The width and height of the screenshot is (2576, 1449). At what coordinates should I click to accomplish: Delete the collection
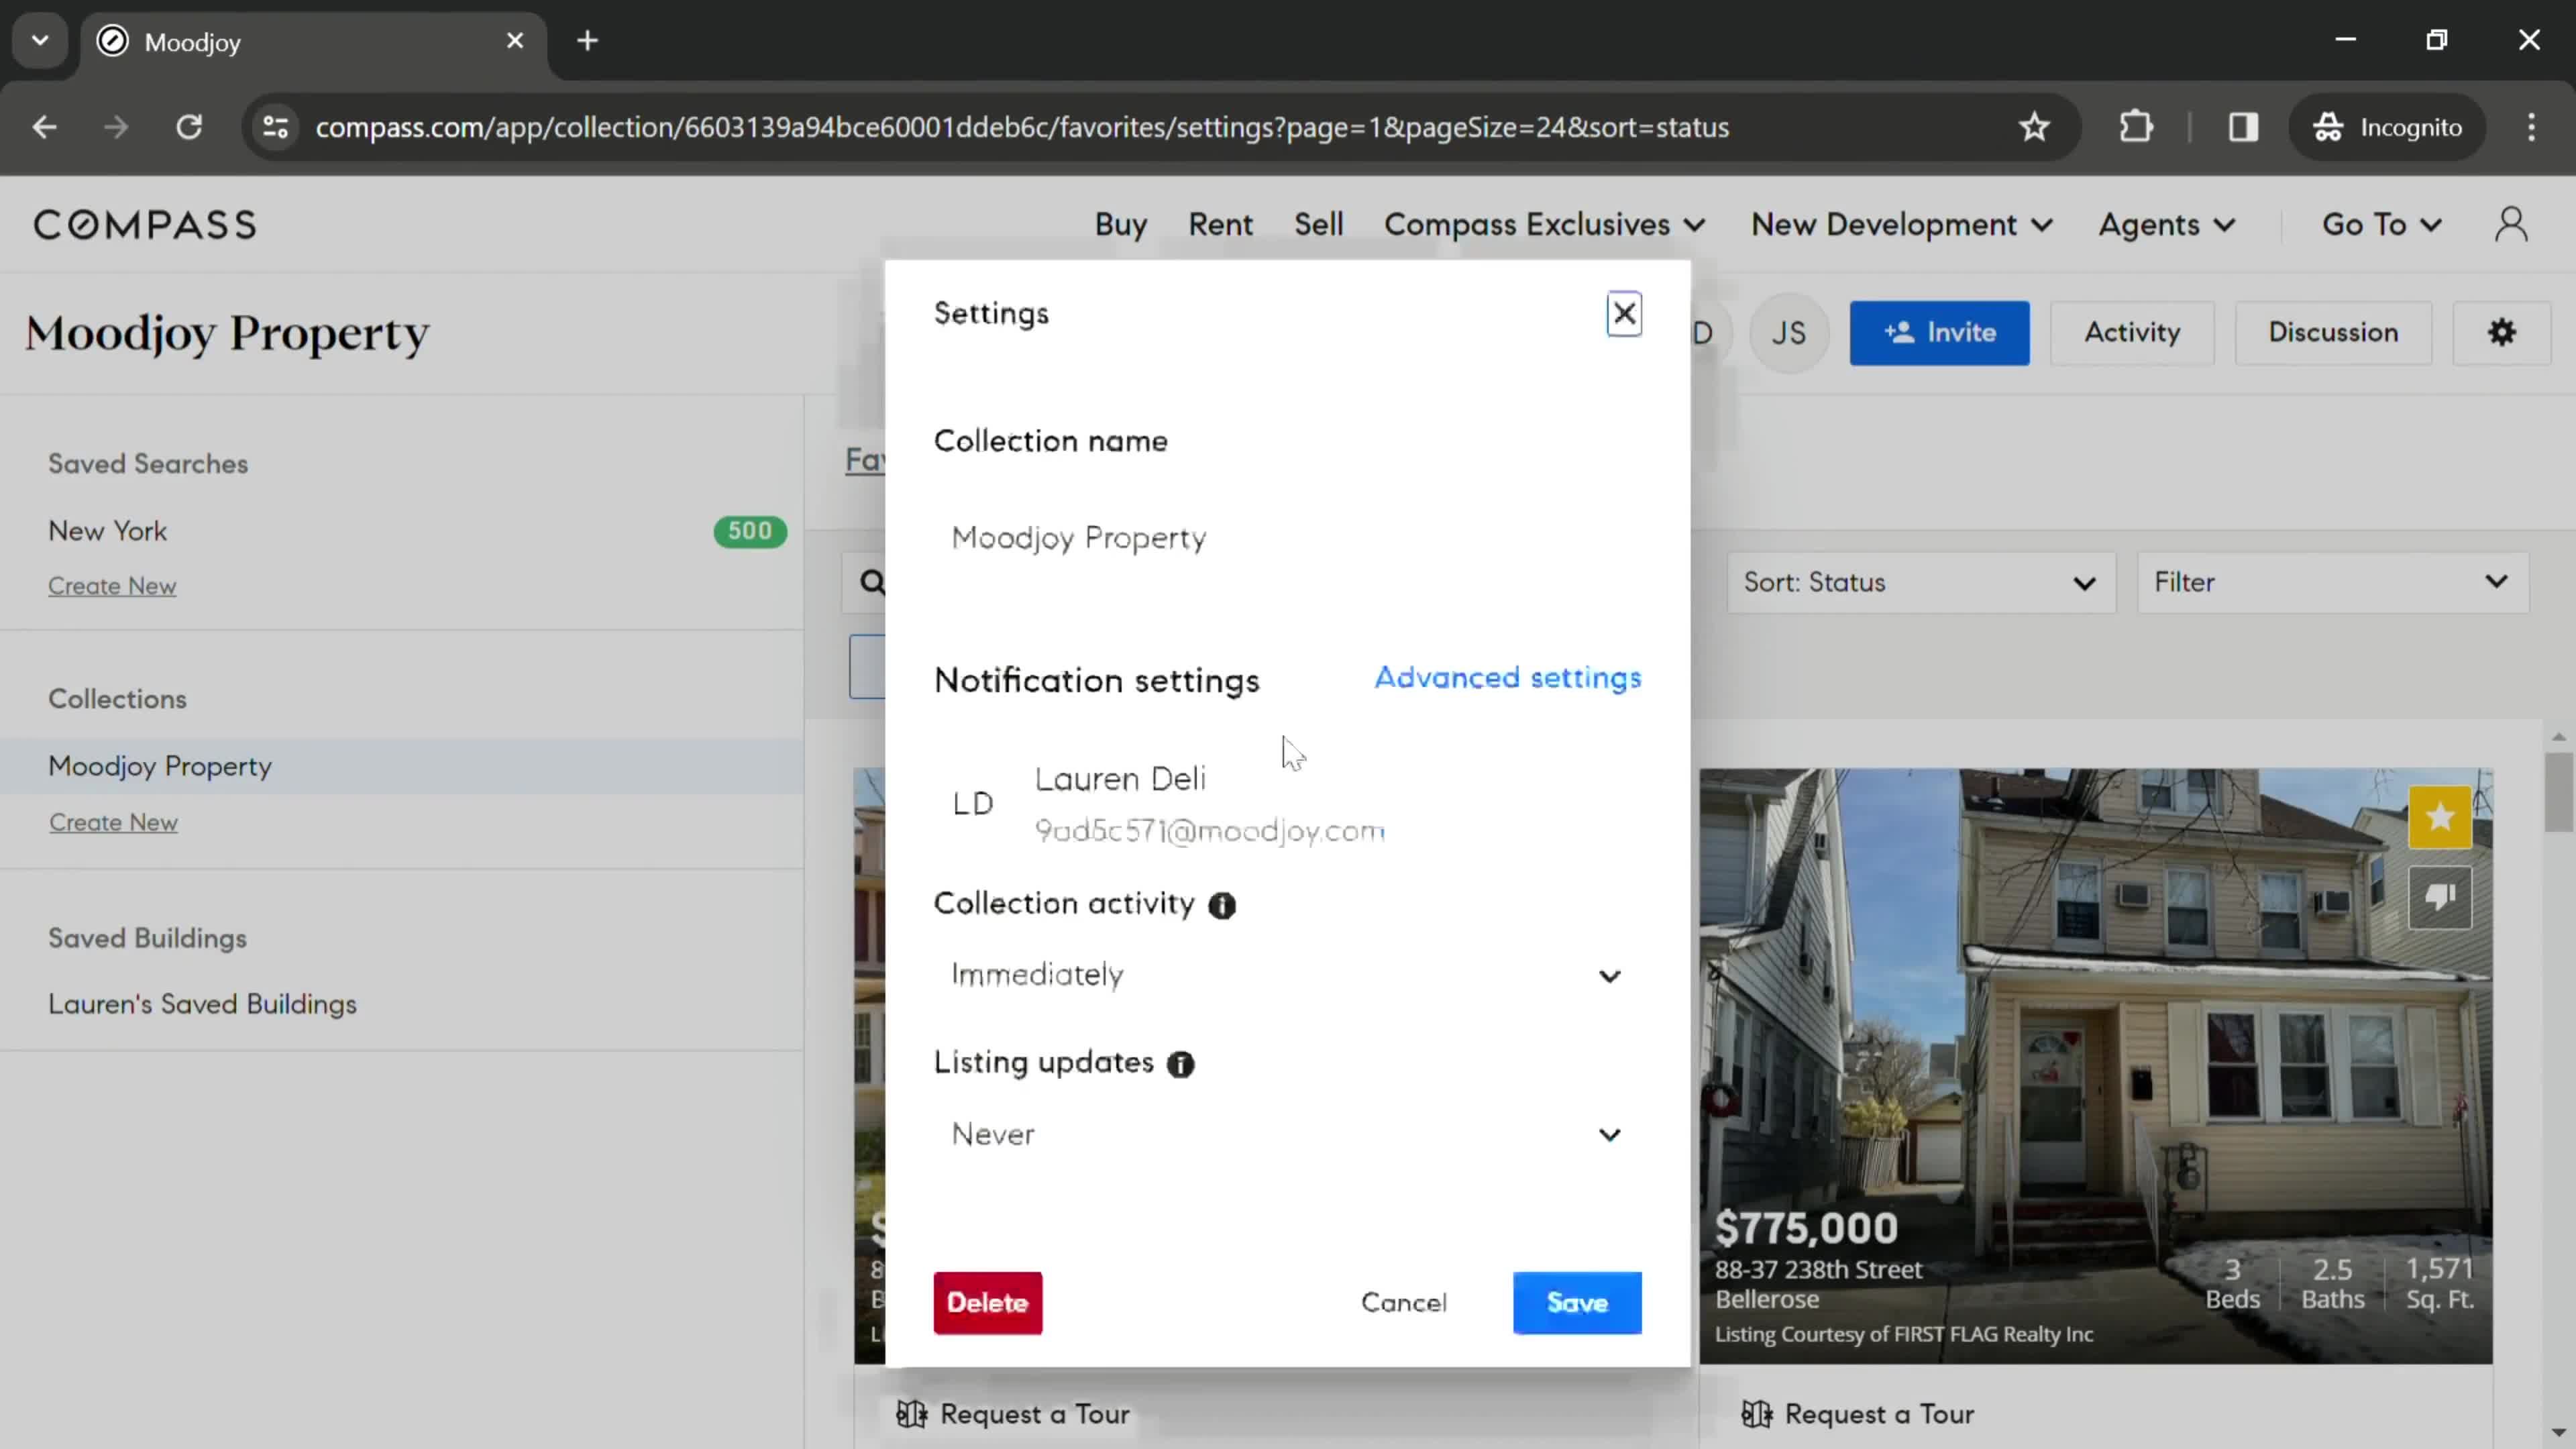click(987, 1303)
